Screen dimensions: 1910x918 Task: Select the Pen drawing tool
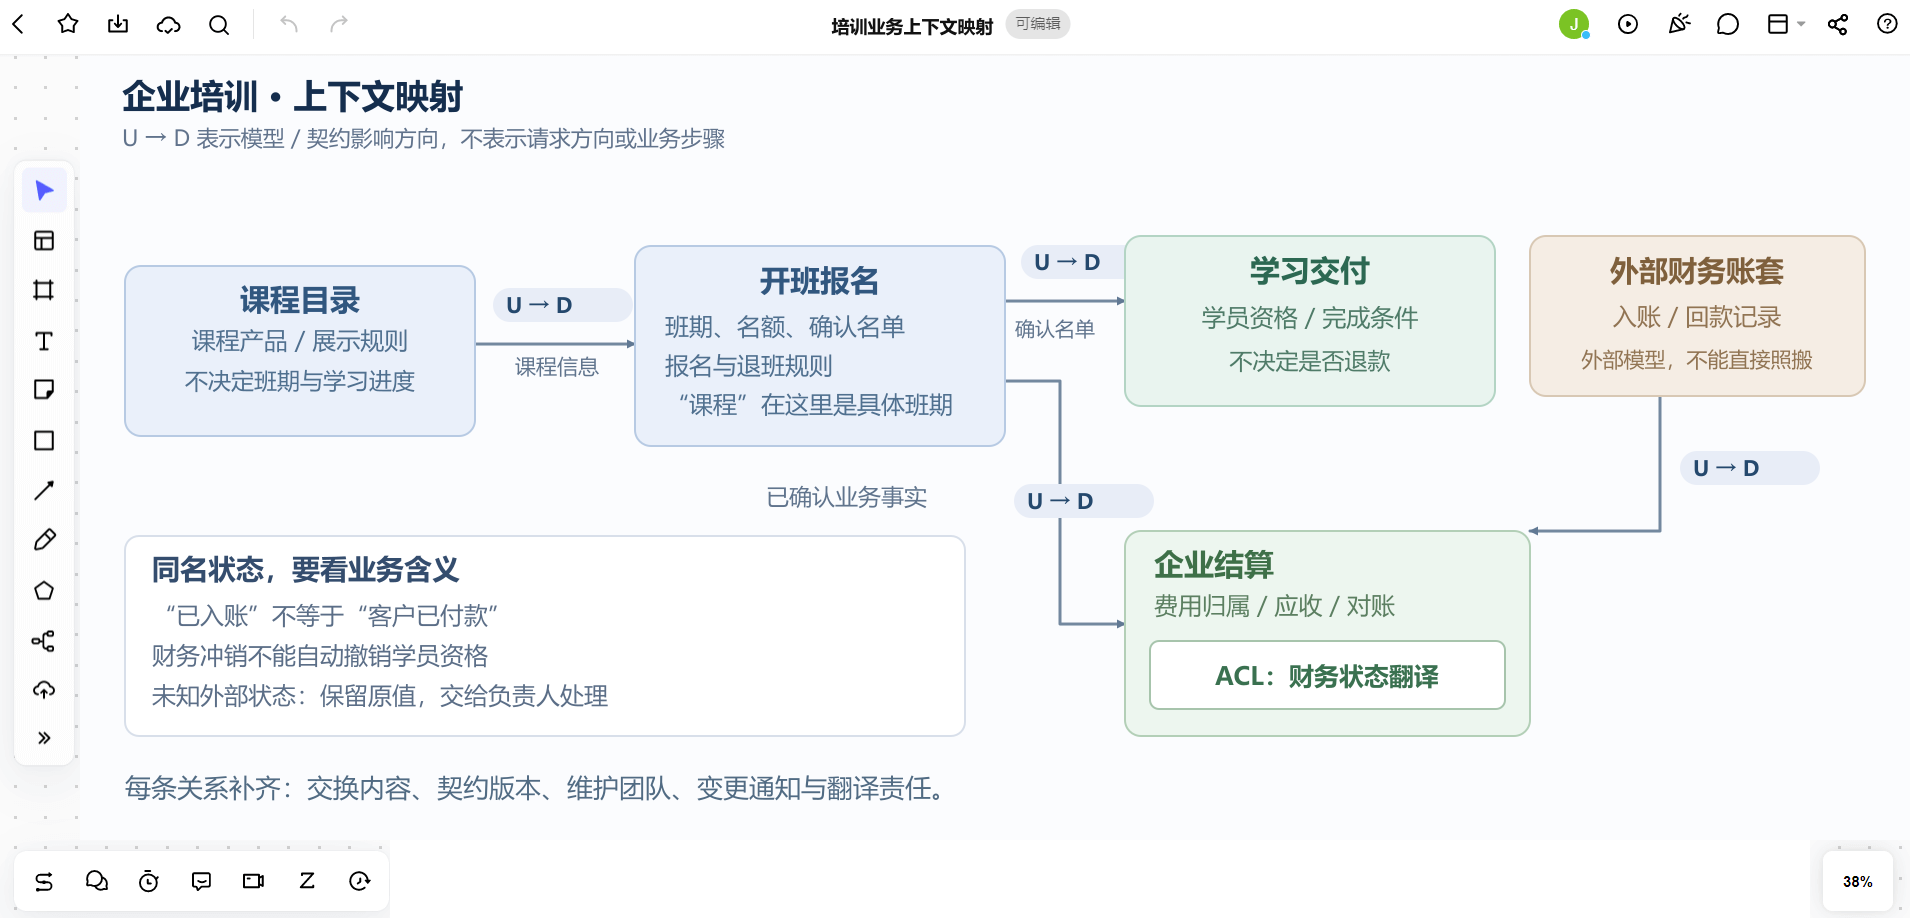pyautogui.click(x=44, y=540)
